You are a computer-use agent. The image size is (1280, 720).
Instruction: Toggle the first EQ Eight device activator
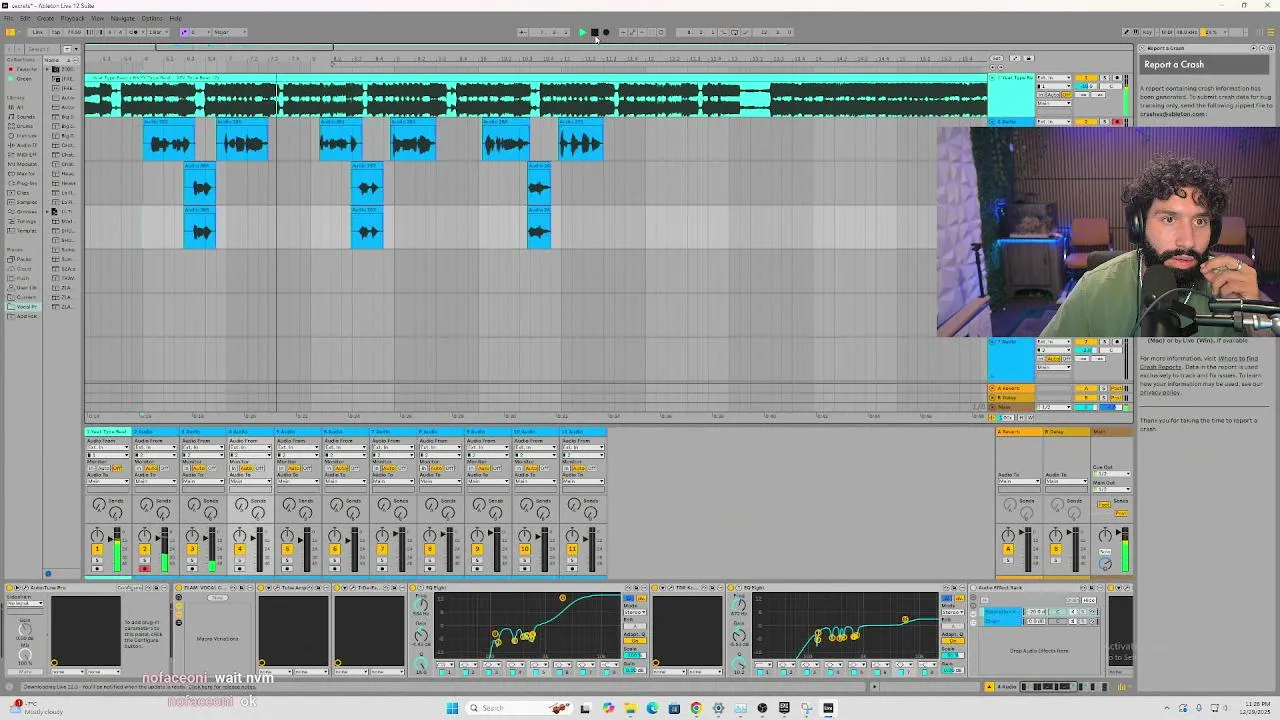coord(414,588)
